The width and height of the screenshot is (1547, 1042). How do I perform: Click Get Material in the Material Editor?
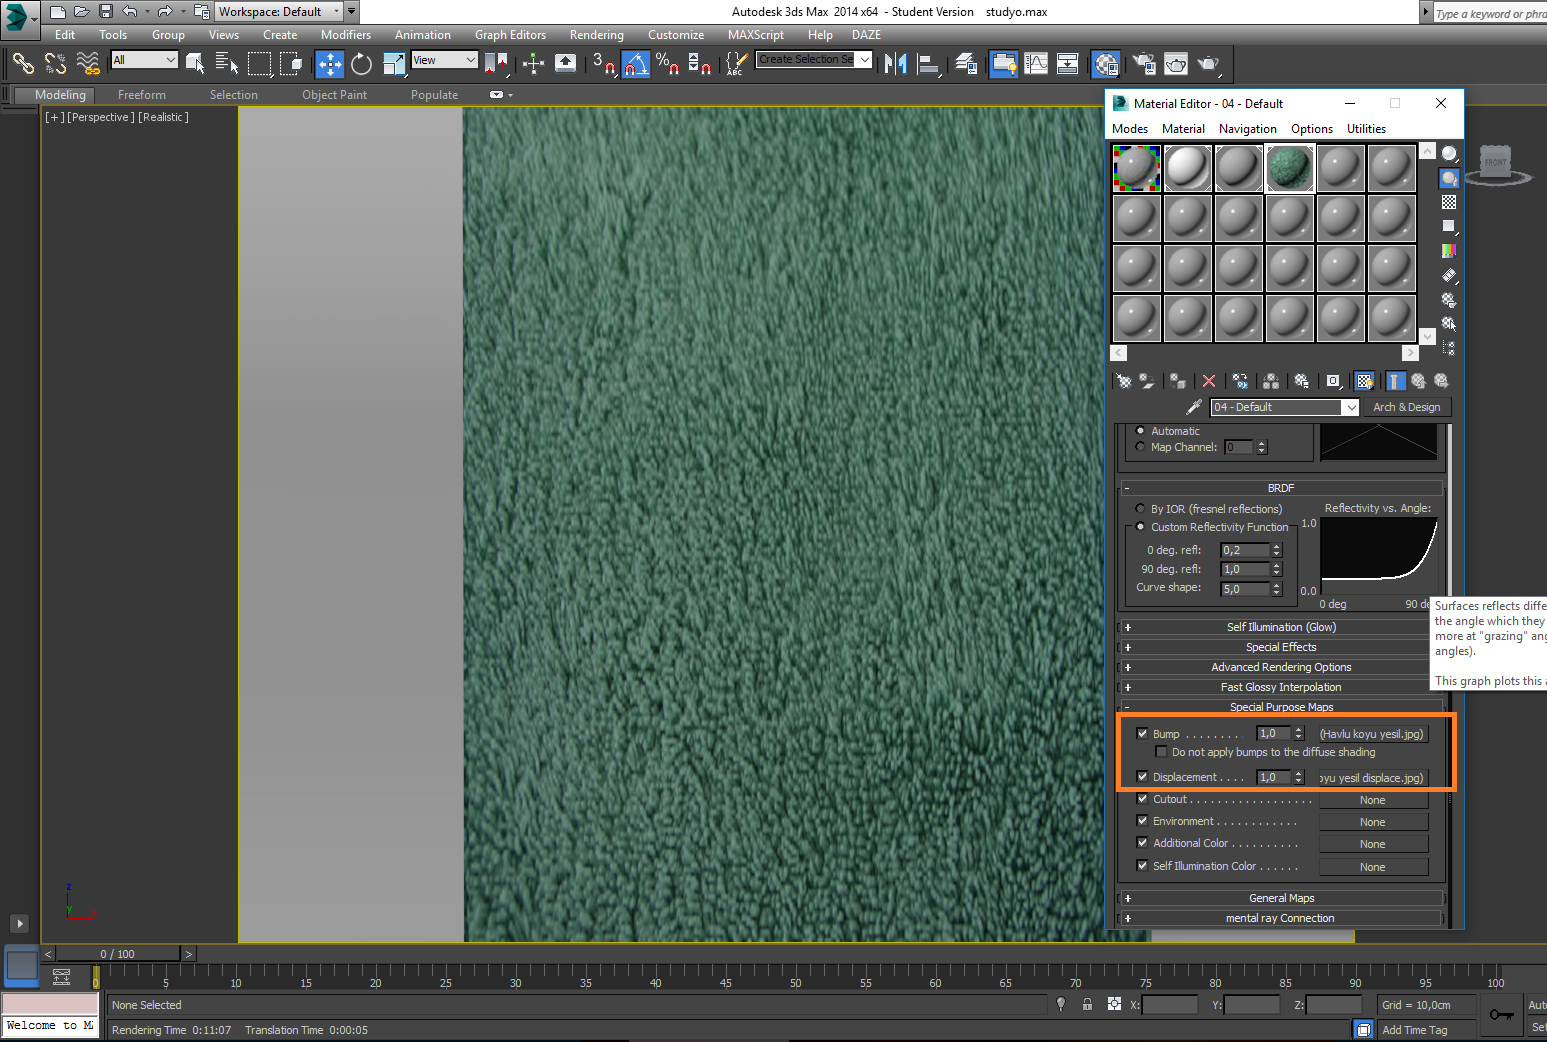(x=1123, y=381)
